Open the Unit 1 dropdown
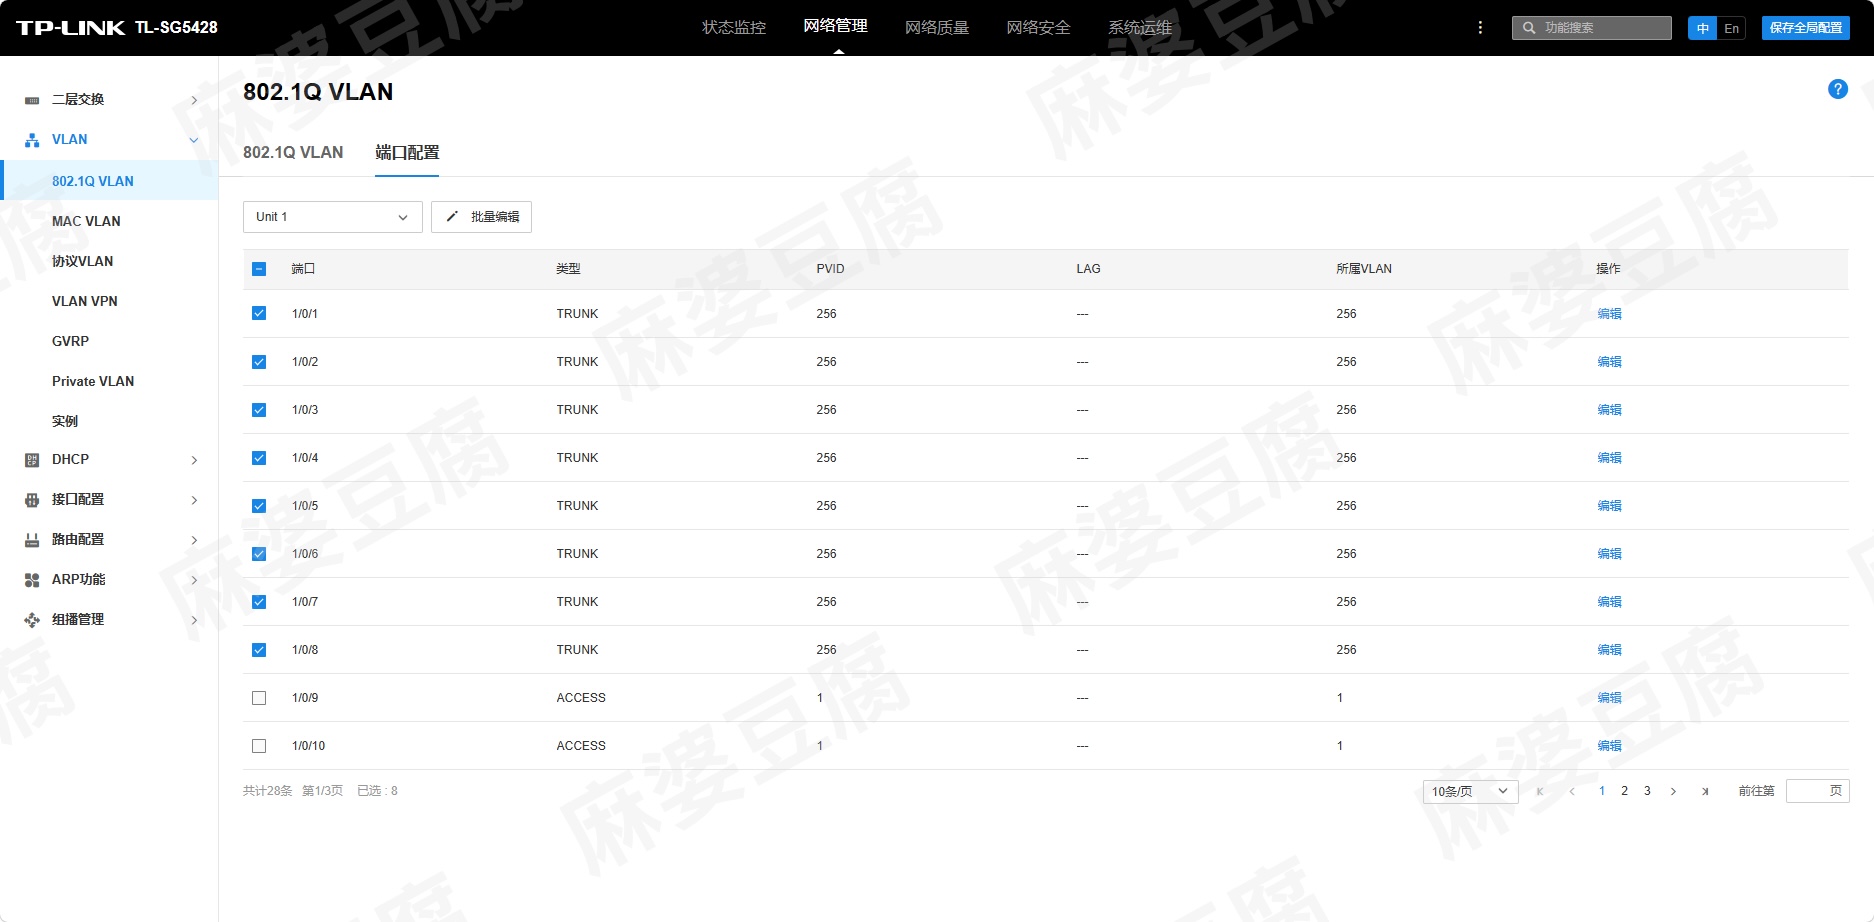Viewport: 1874px width, 922px height. [x=333, y=217]
